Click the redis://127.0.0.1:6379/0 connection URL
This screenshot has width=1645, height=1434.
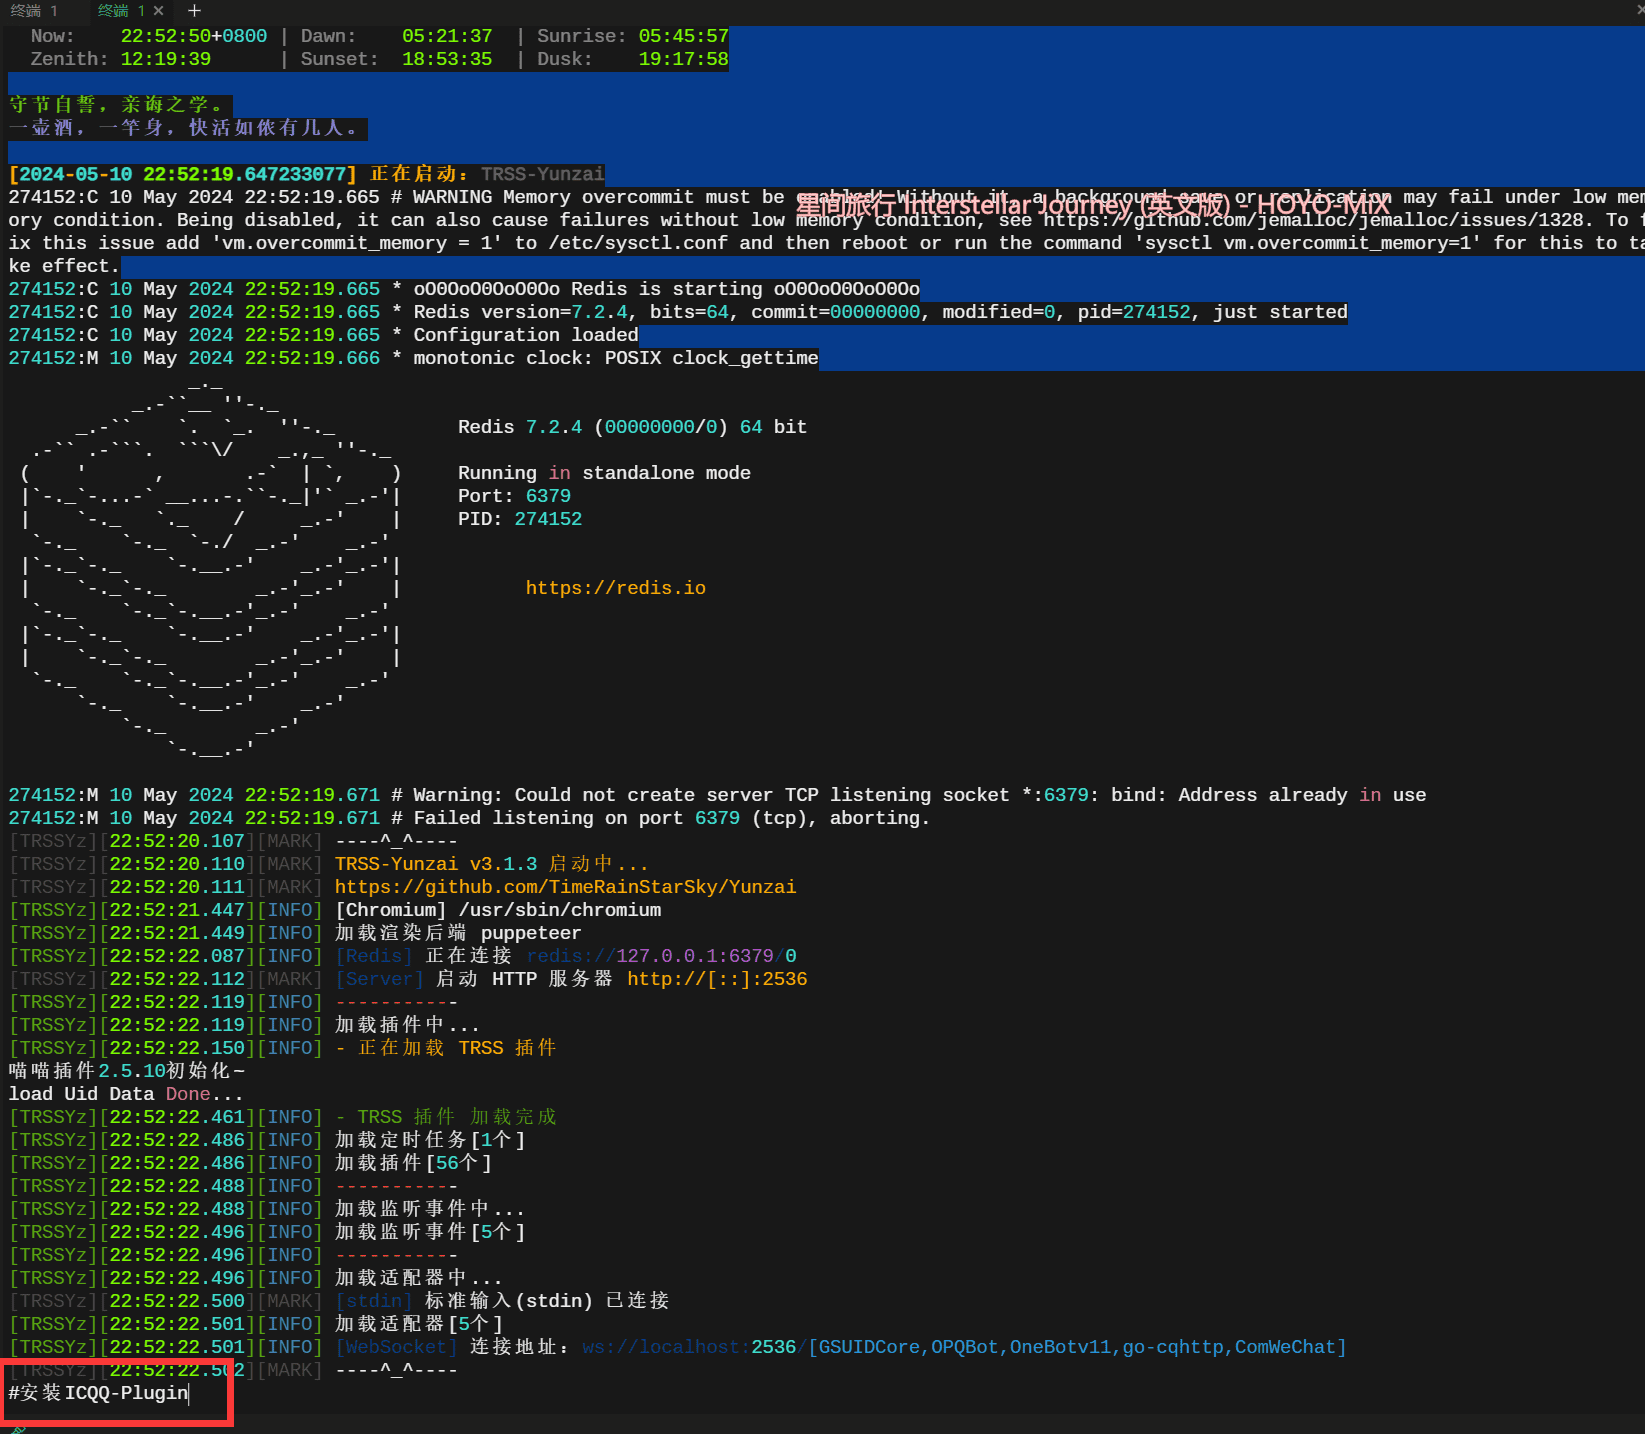tap(661, 956)
